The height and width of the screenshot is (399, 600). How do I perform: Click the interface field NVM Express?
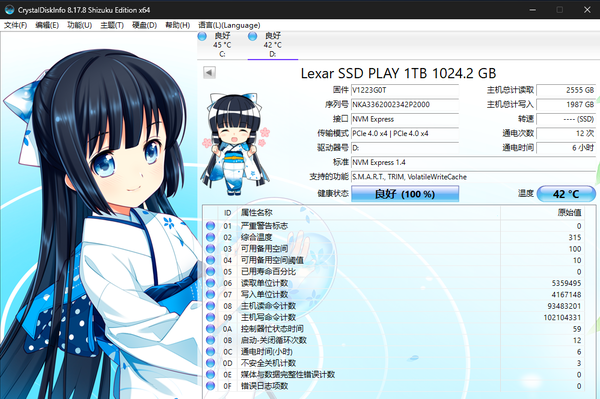405,119
